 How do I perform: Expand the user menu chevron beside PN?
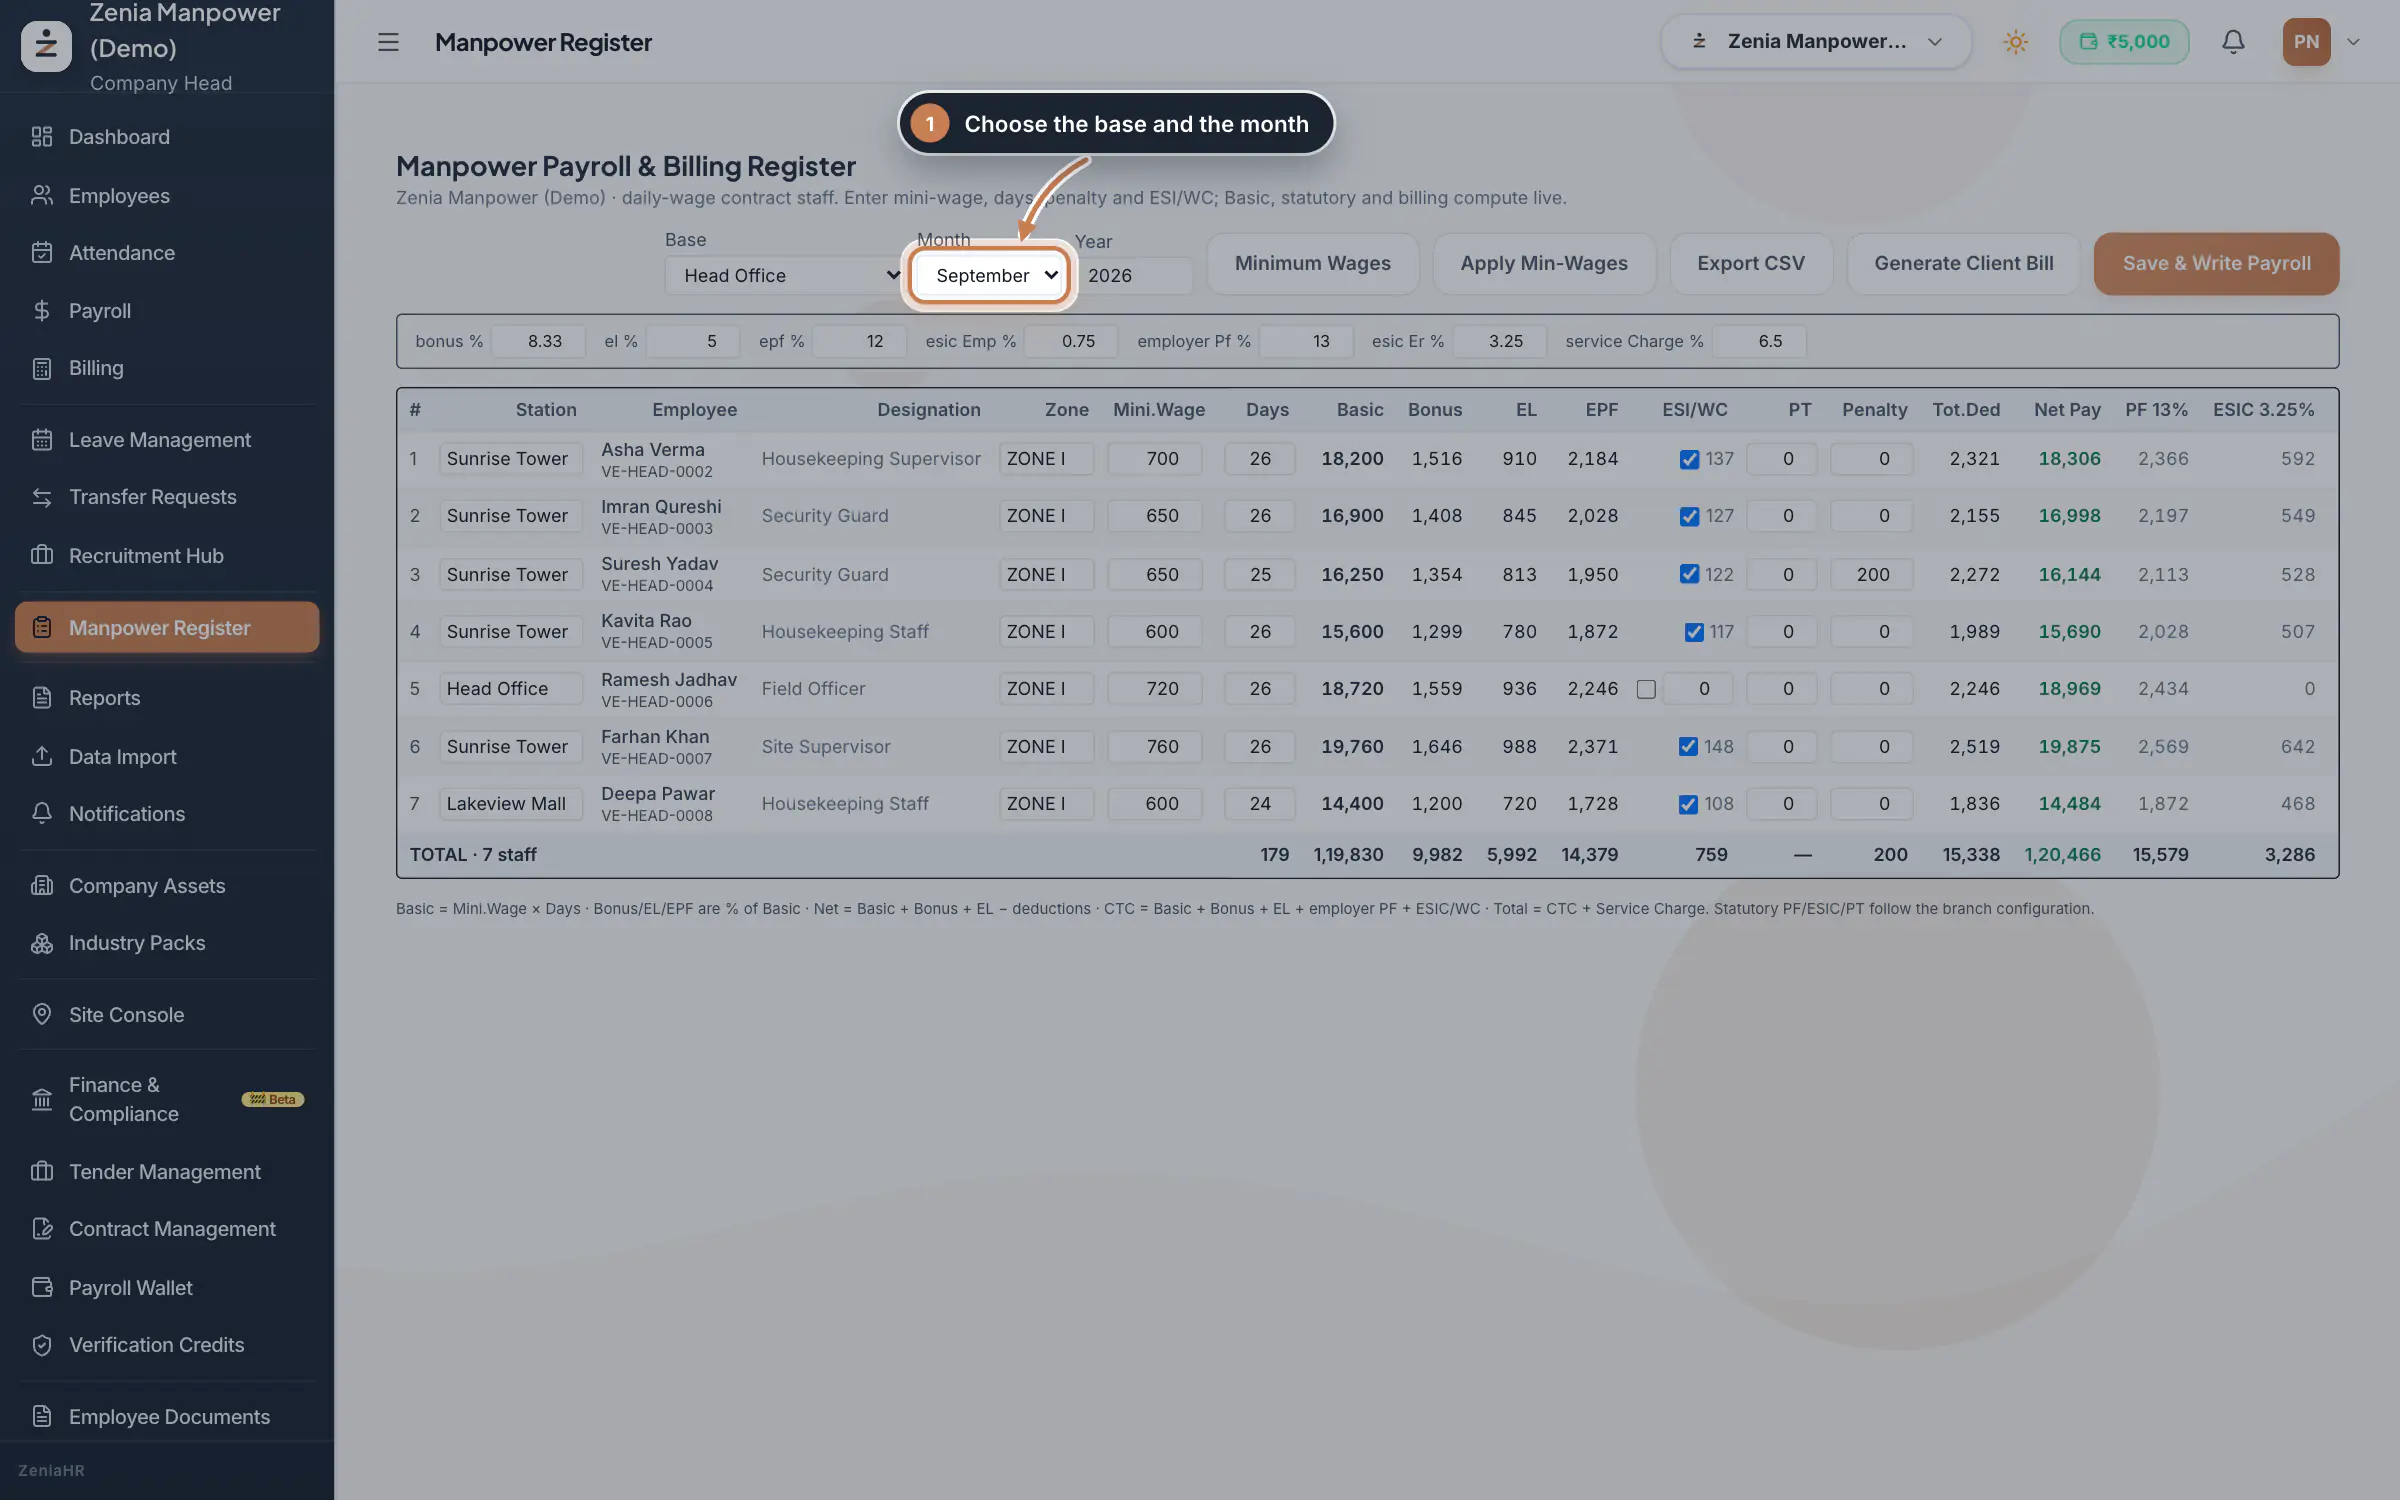2353,42
